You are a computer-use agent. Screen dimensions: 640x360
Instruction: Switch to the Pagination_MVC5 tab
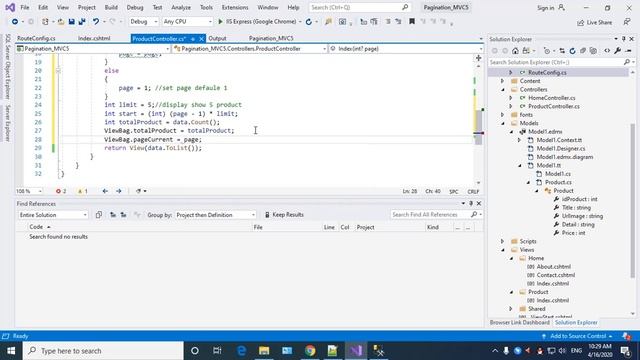pyautogui.click(x=271, y=38)
